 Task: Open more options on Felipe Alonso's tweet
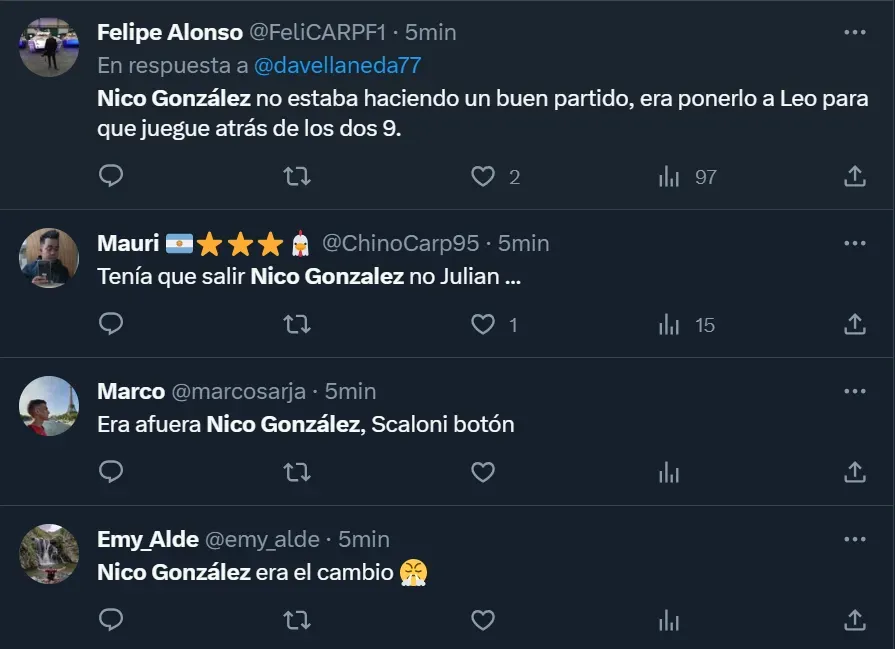(x=855, y=32)
